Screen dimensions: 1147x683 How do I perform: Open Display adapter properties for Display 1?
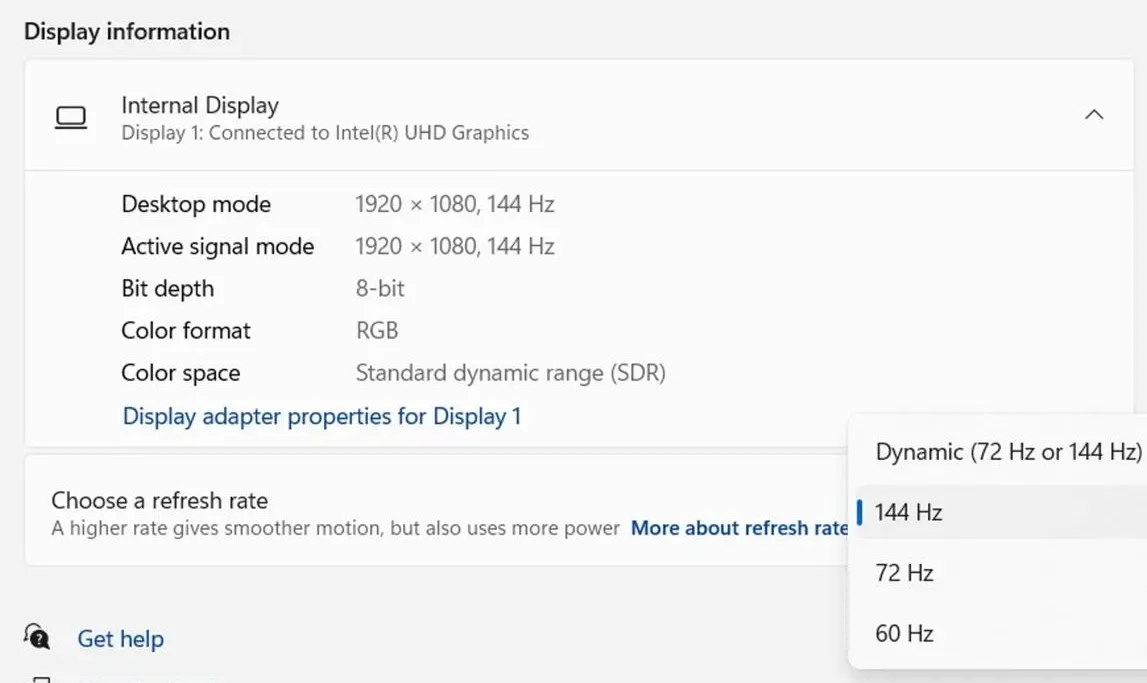(322, 416)
